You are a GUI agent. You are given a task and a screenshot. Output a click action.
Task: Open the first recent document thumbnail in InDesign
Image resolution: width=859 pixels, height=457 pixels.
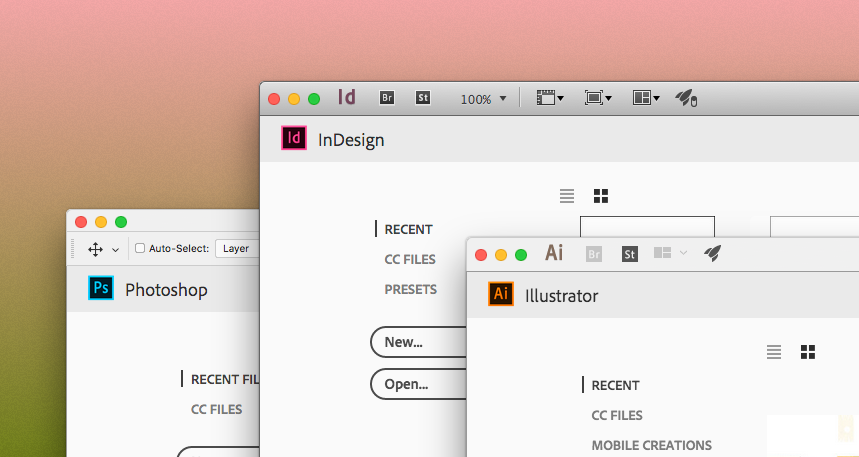coord(648,227)
